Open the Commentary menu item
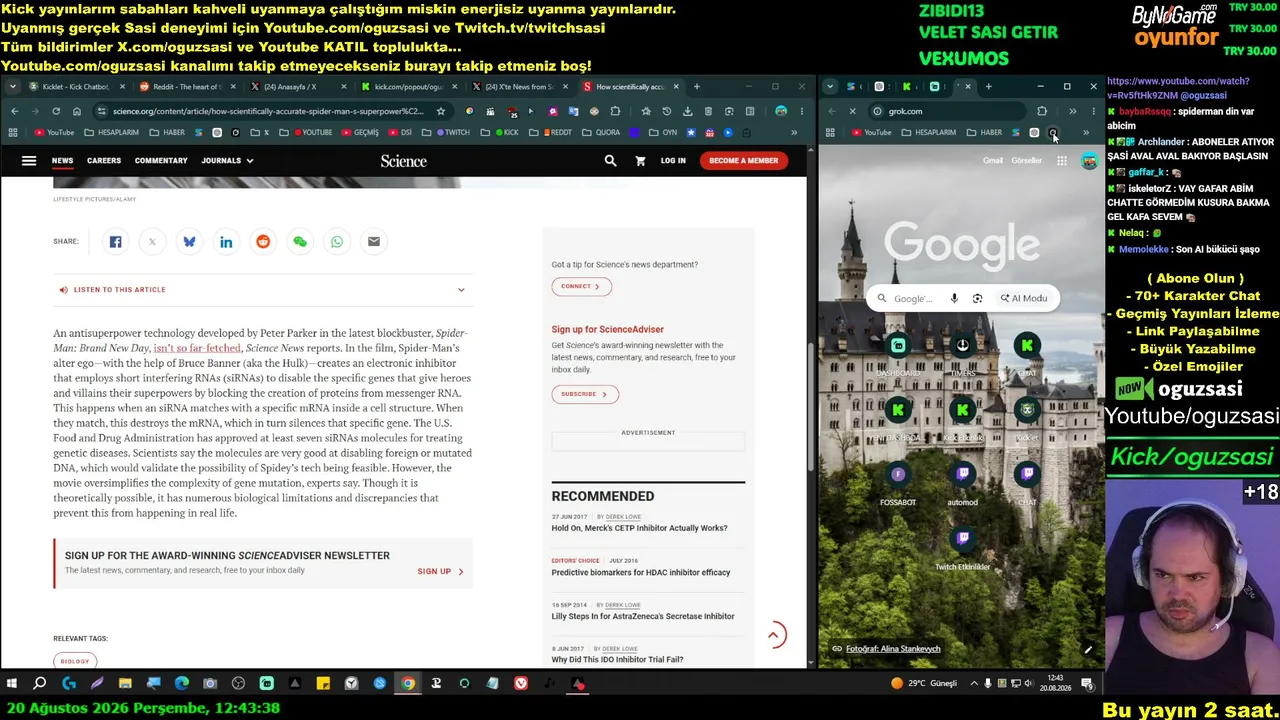This screenshot has width=1280, height=720. [161, 161]
